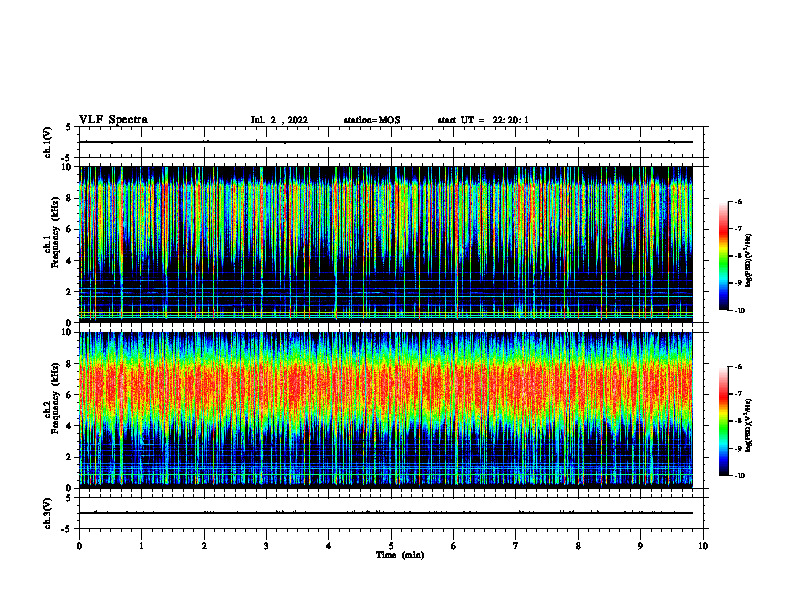Click the "VLF Spectra" plot title
Image resolution: width=792 pixels, height=612 pixels.
113,120
